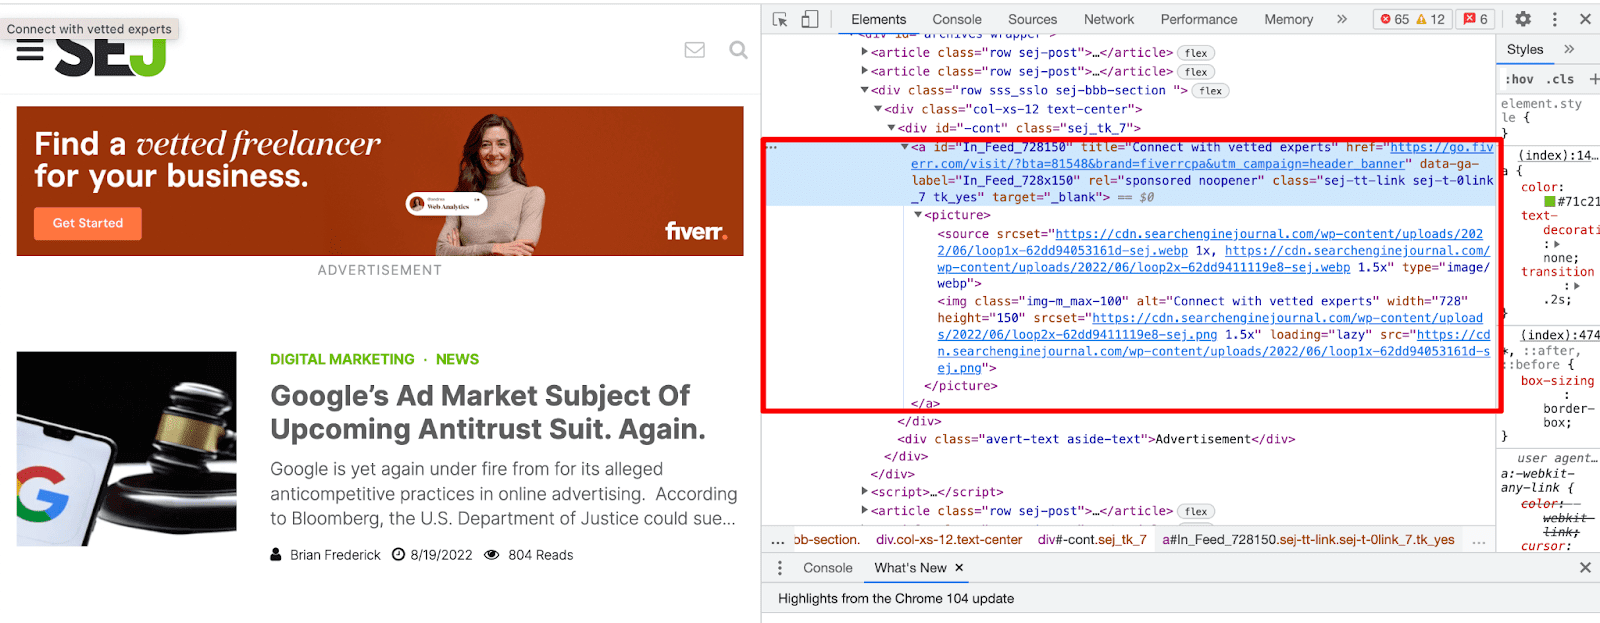This screenshot has height=623, width=1600.
Task: Activate the inspect element picker tool
Action: click(781, 19)
